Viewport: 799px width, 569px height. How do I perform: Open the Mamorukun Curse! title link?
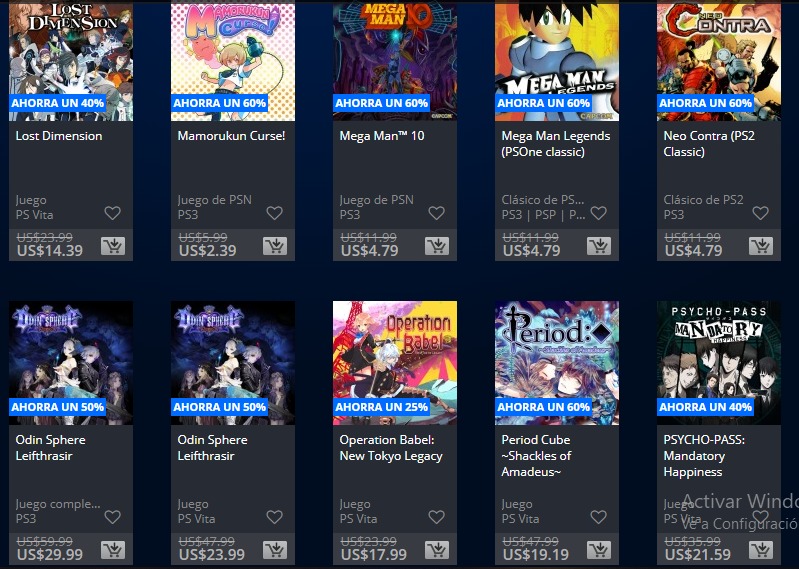(231, 136)
